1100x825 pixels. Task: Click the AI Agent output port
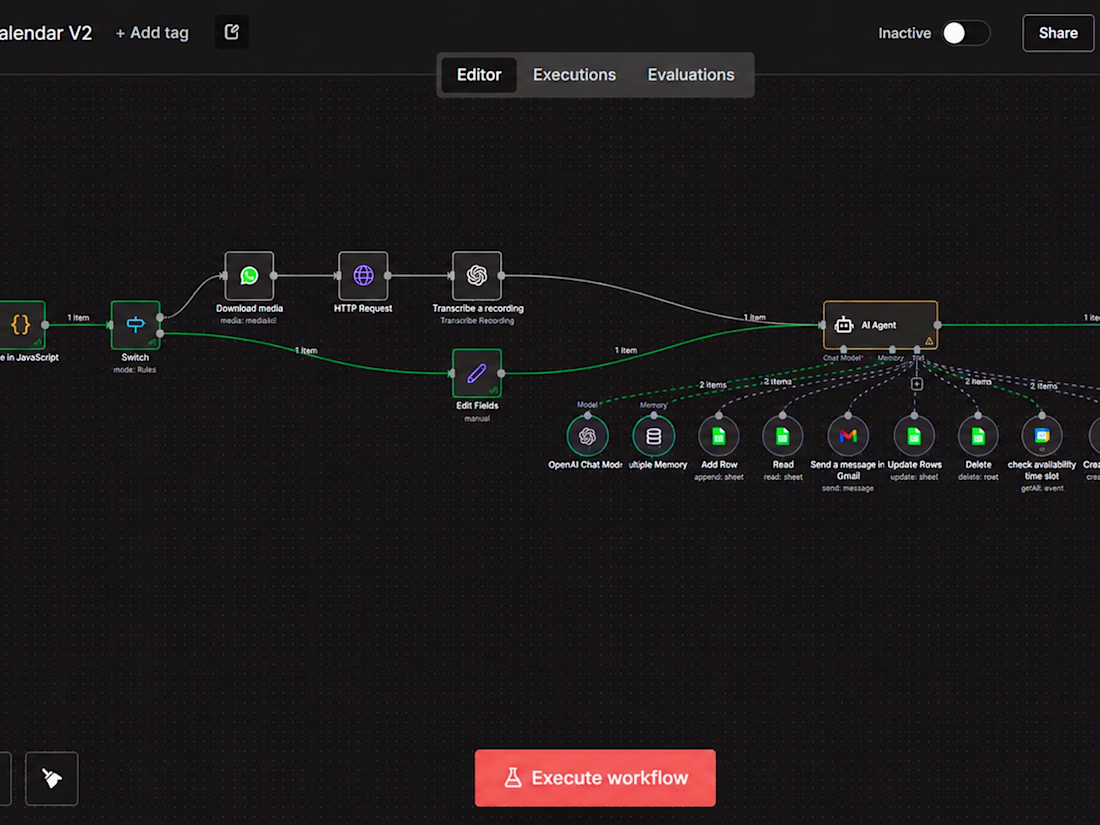[x=937, y=325]
